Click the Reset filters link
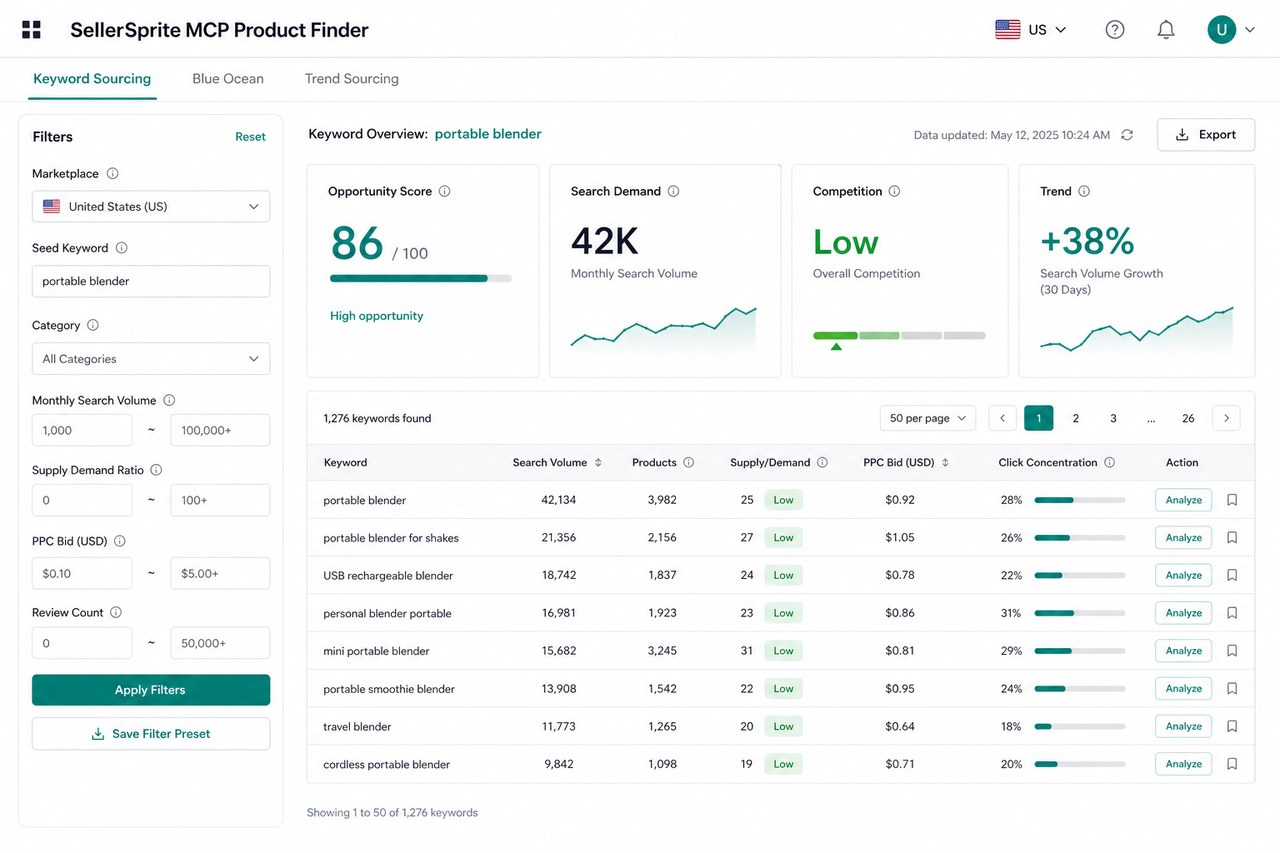This screenshot has width=1280, height=853. (250, 137)
